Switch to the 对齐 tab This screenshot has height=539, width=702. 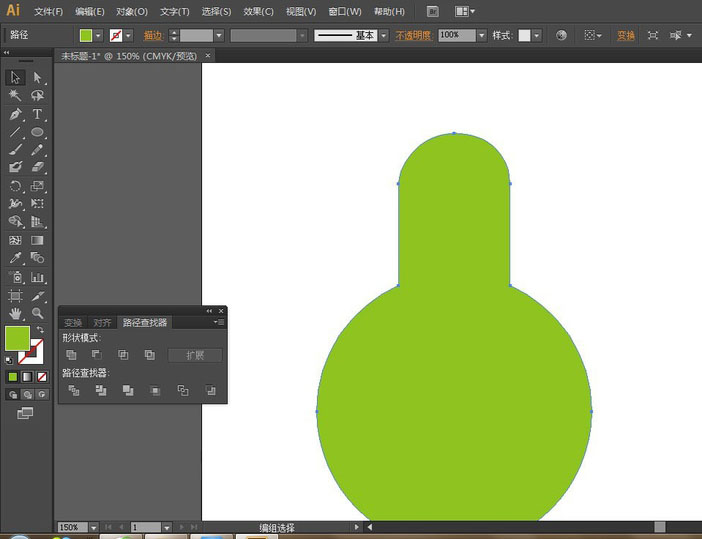102,323
